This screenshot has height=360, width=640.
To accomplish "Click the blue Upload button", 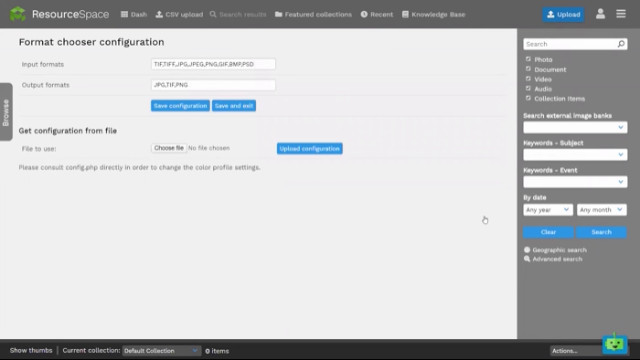I will click(x=563, y=15).
